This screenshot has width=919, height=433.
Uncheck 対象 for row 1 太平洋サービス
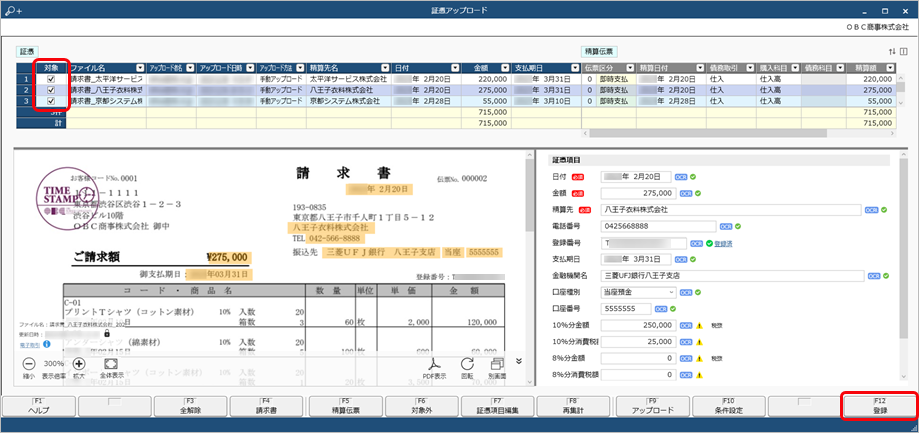(51, 79)
